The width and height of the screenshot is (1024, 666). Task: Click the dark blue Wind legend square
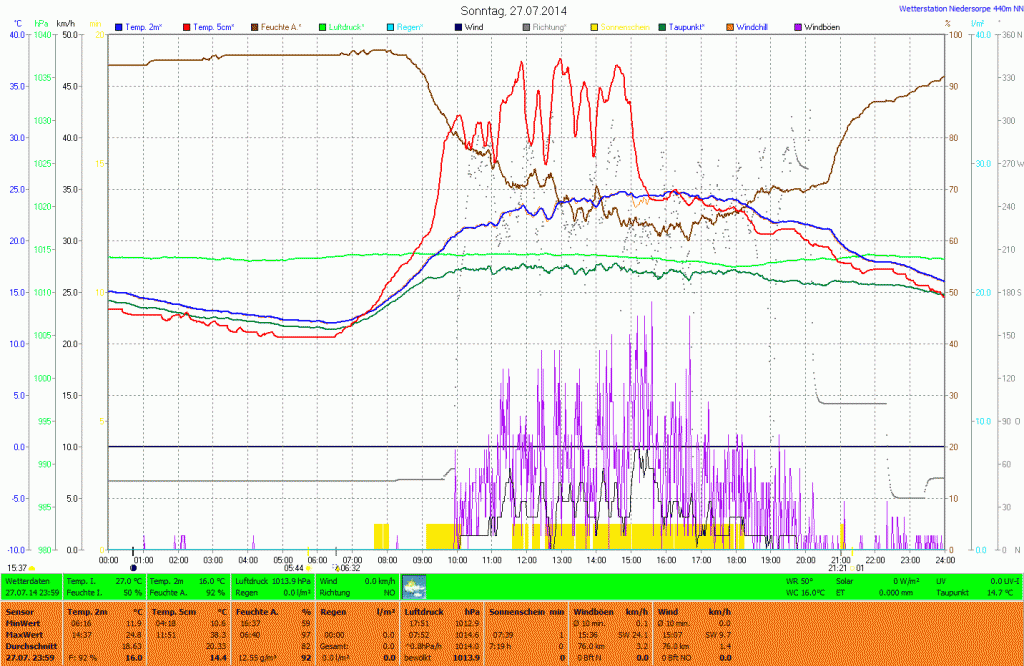[459, 27]
